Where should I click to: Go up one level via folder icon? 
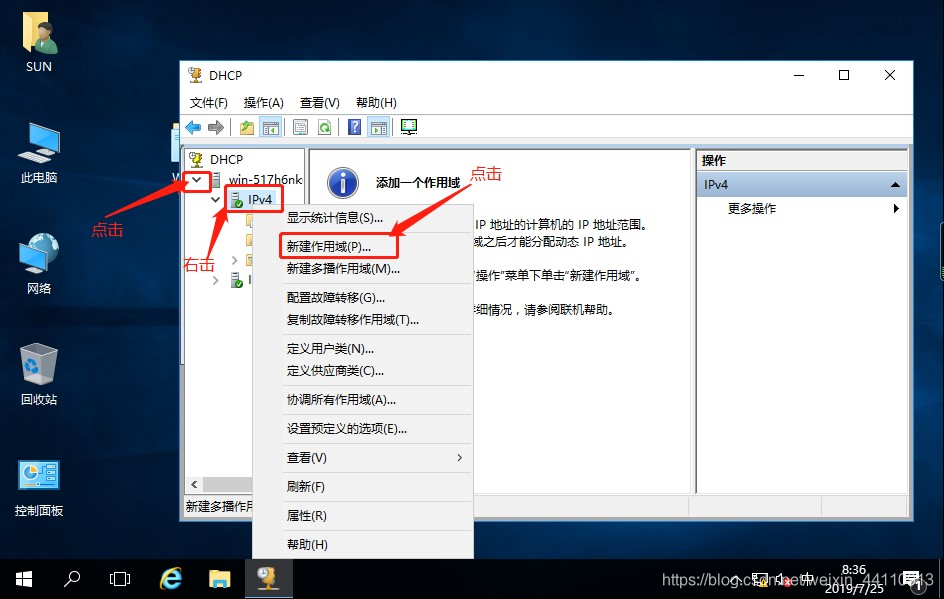[247, 127]
